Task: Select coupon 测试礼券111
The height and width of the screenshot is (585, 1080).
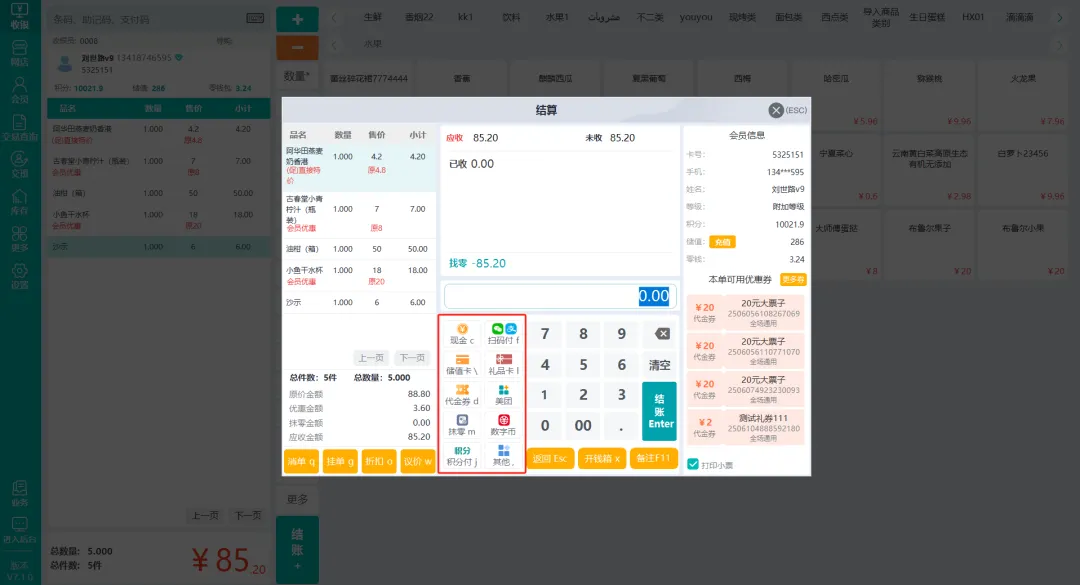Action: point(745,428)
